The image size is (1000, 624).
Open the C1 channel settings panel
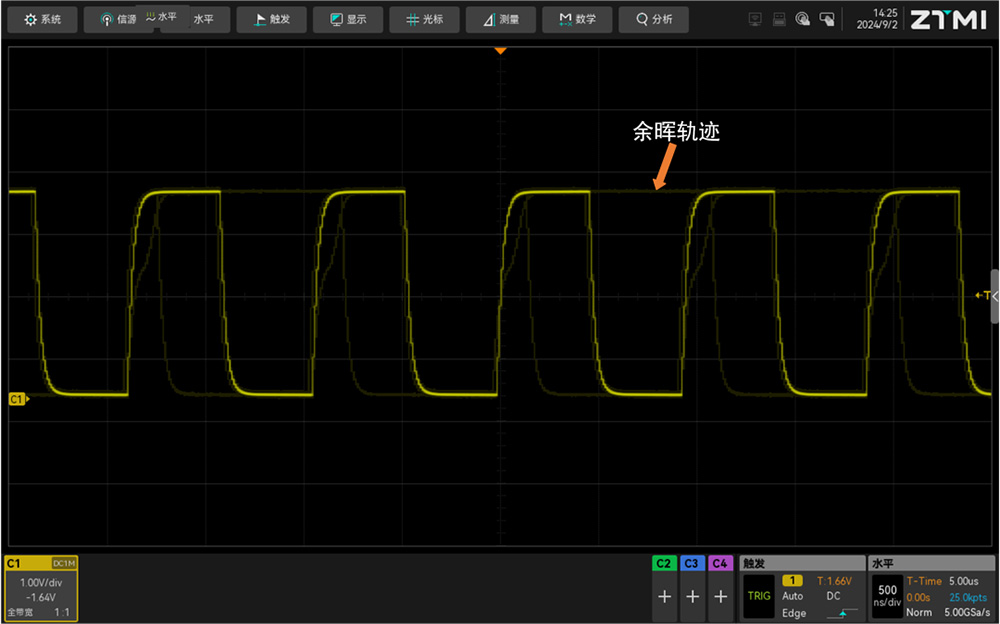41,589
